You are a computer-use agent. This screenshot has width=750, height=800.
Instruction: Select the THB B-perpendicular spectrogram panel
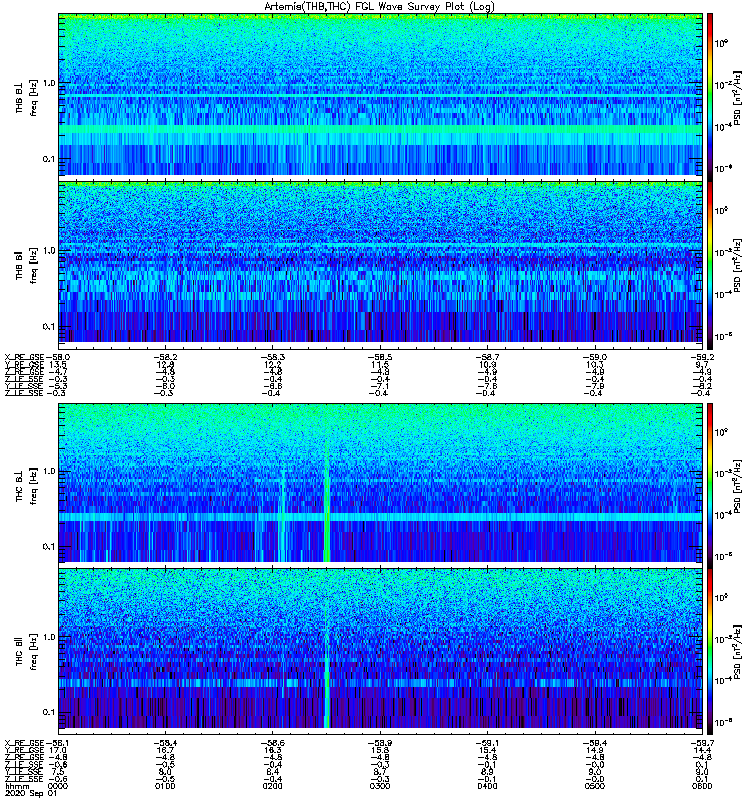coord(381,95)
